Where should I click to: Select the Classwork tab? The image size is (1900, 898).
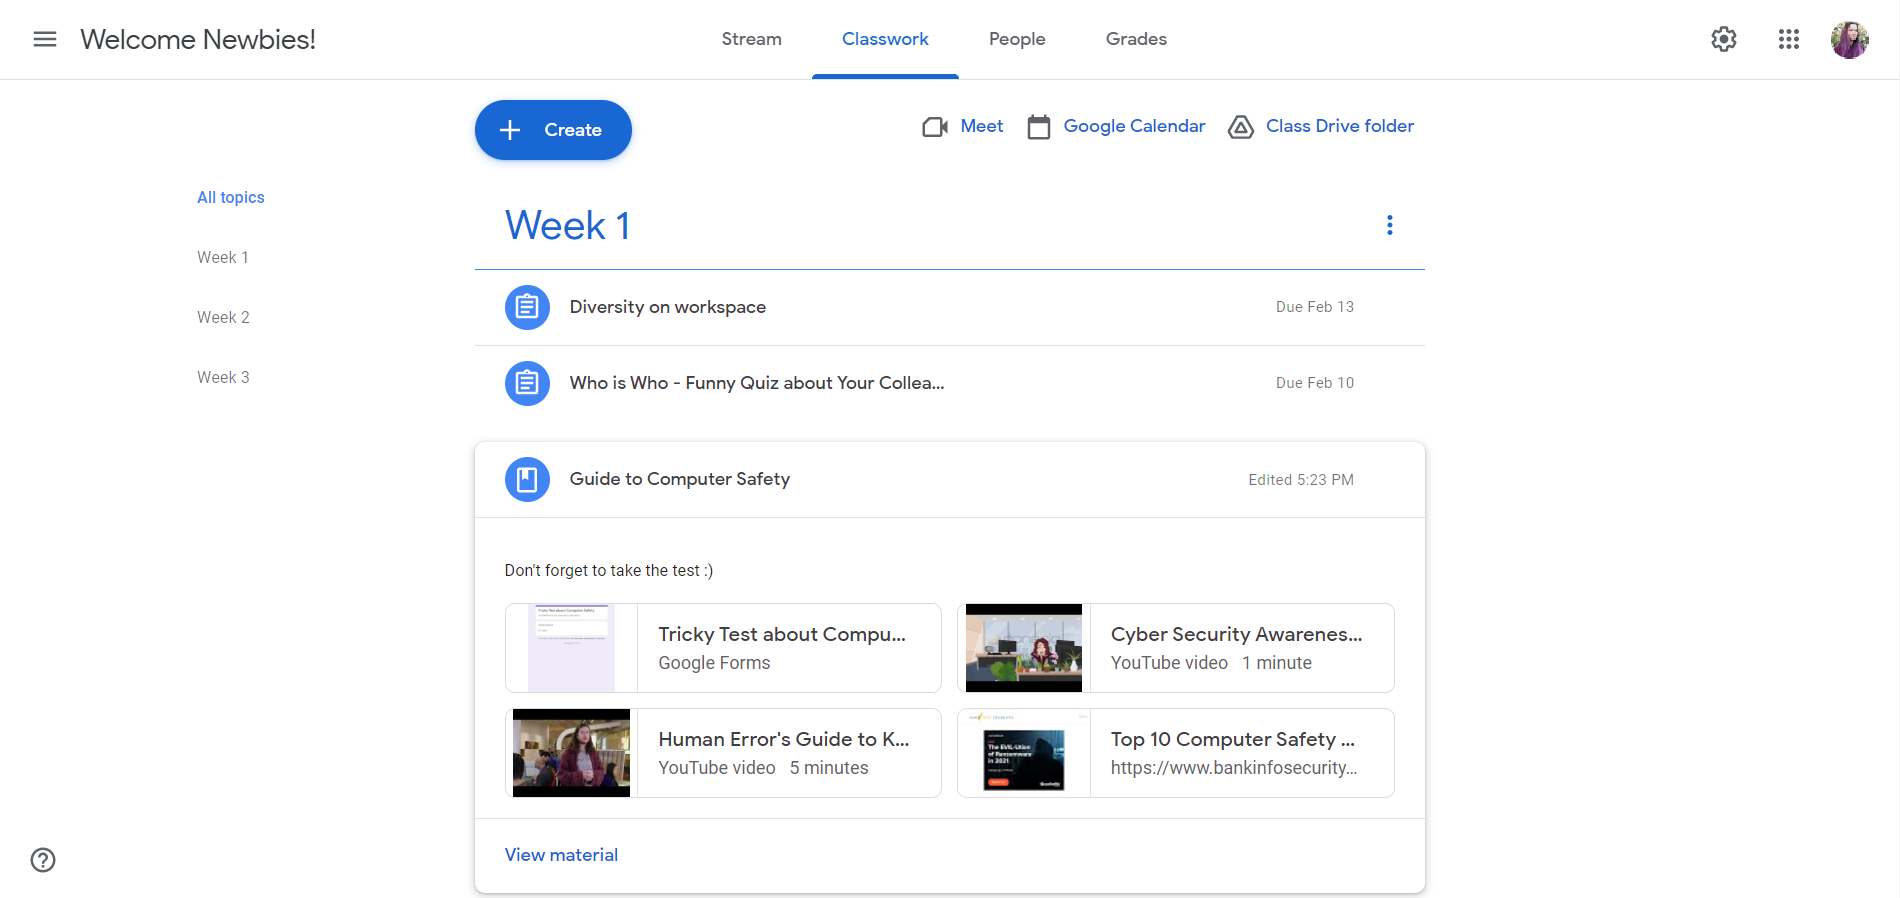[x=885, y=39]
